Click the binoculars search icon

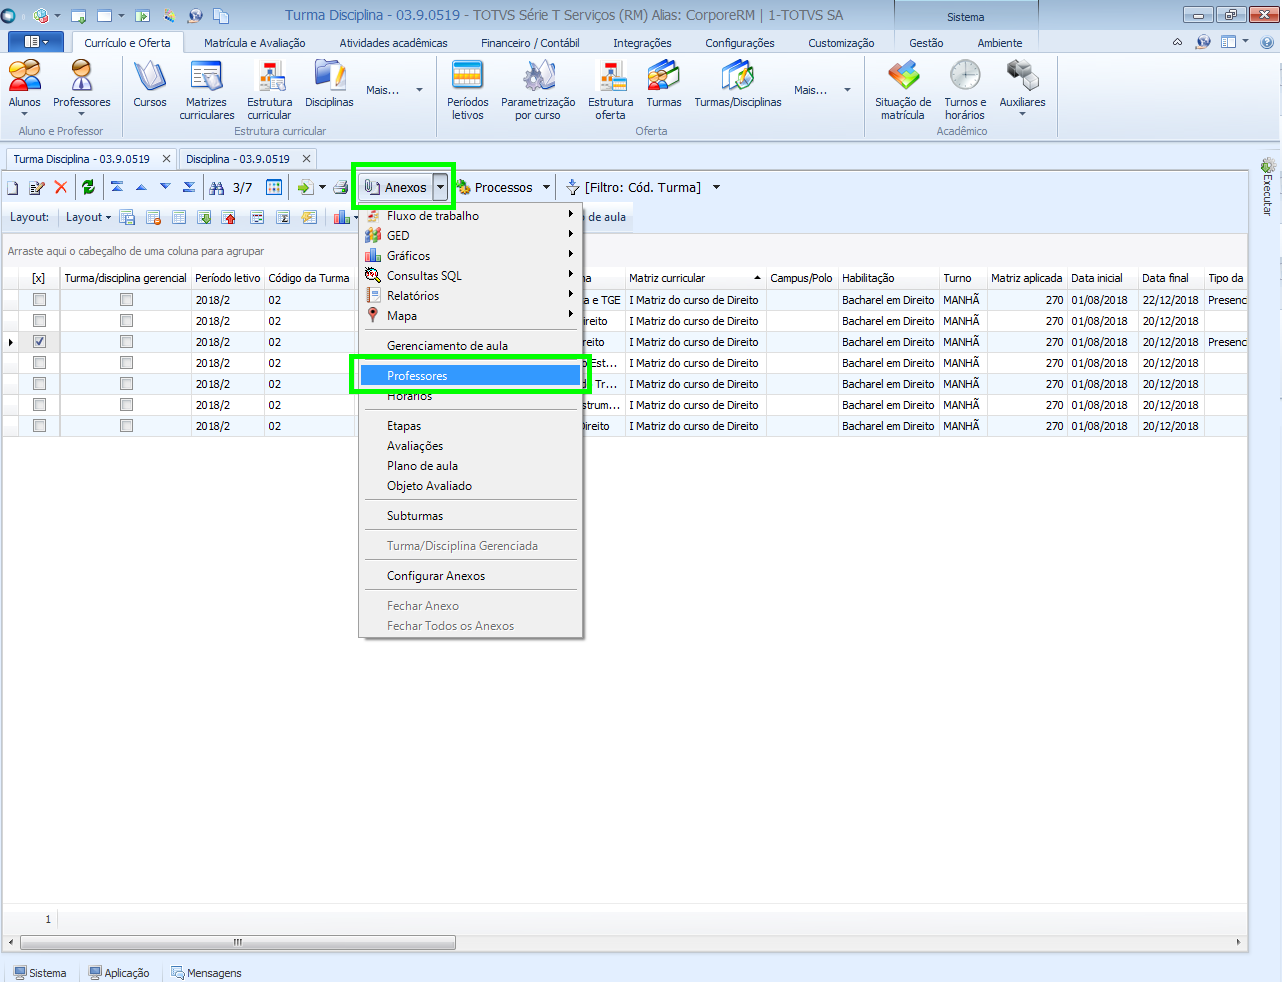pyautogui.click(x=217, y=187)
